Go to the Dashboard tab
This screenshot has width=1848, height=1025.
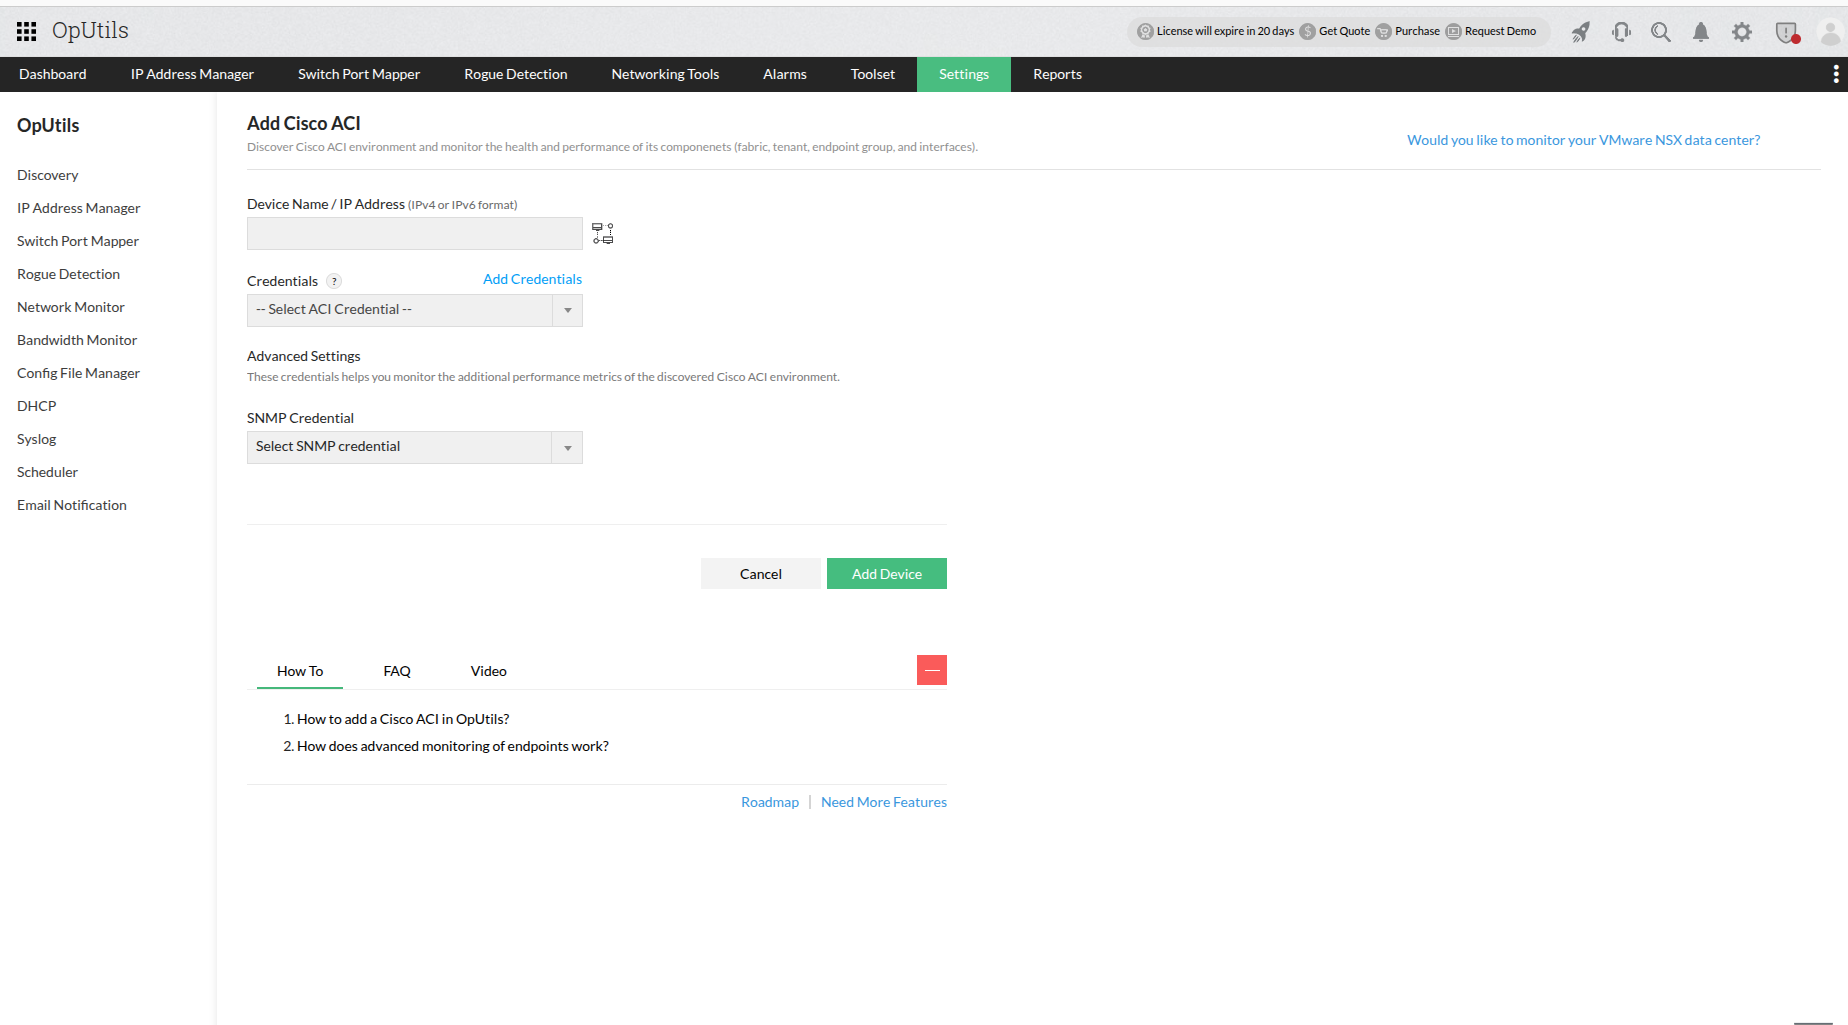pyautogui.click(x=53, y=74)
